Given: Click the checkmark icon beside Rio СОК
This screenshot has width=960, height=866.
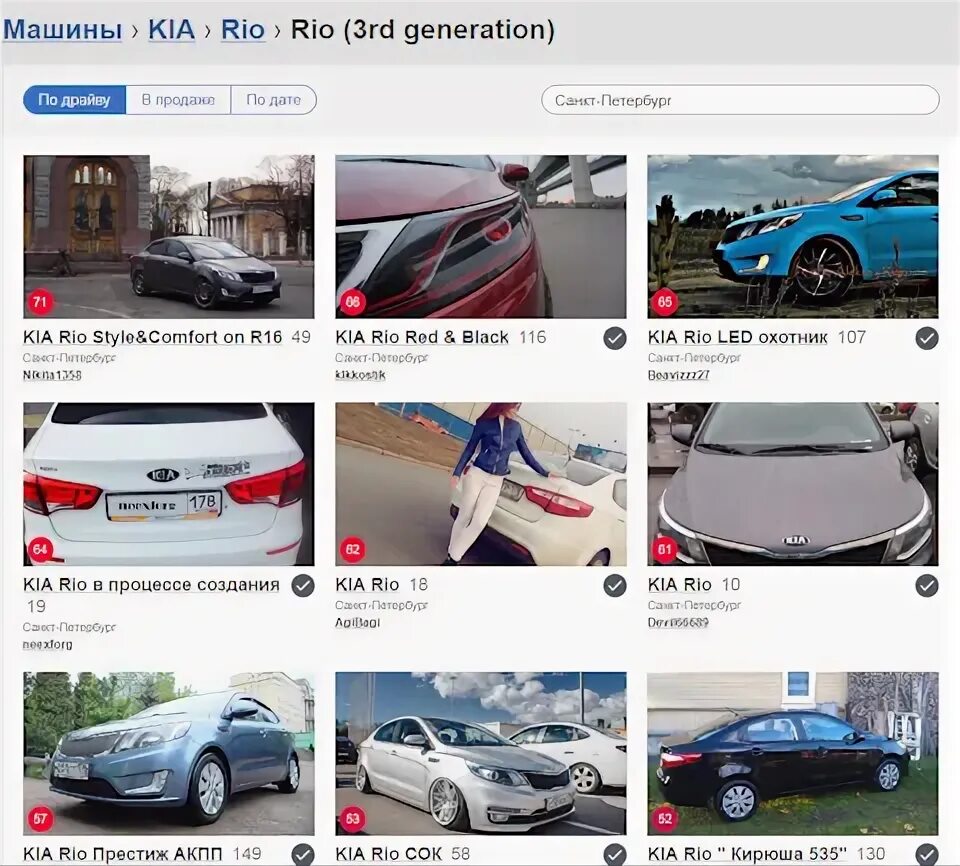Looking at the screenshot, I should click(x=615, y=854).
